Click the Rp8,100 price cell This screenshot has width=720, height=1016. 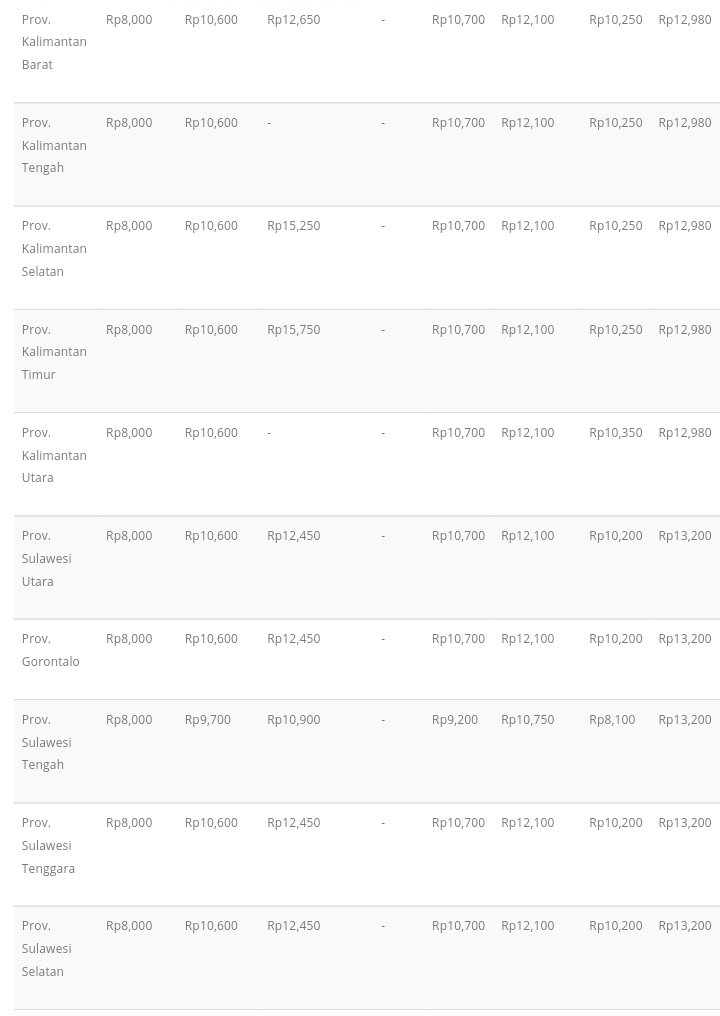click(x=611, y=720)
